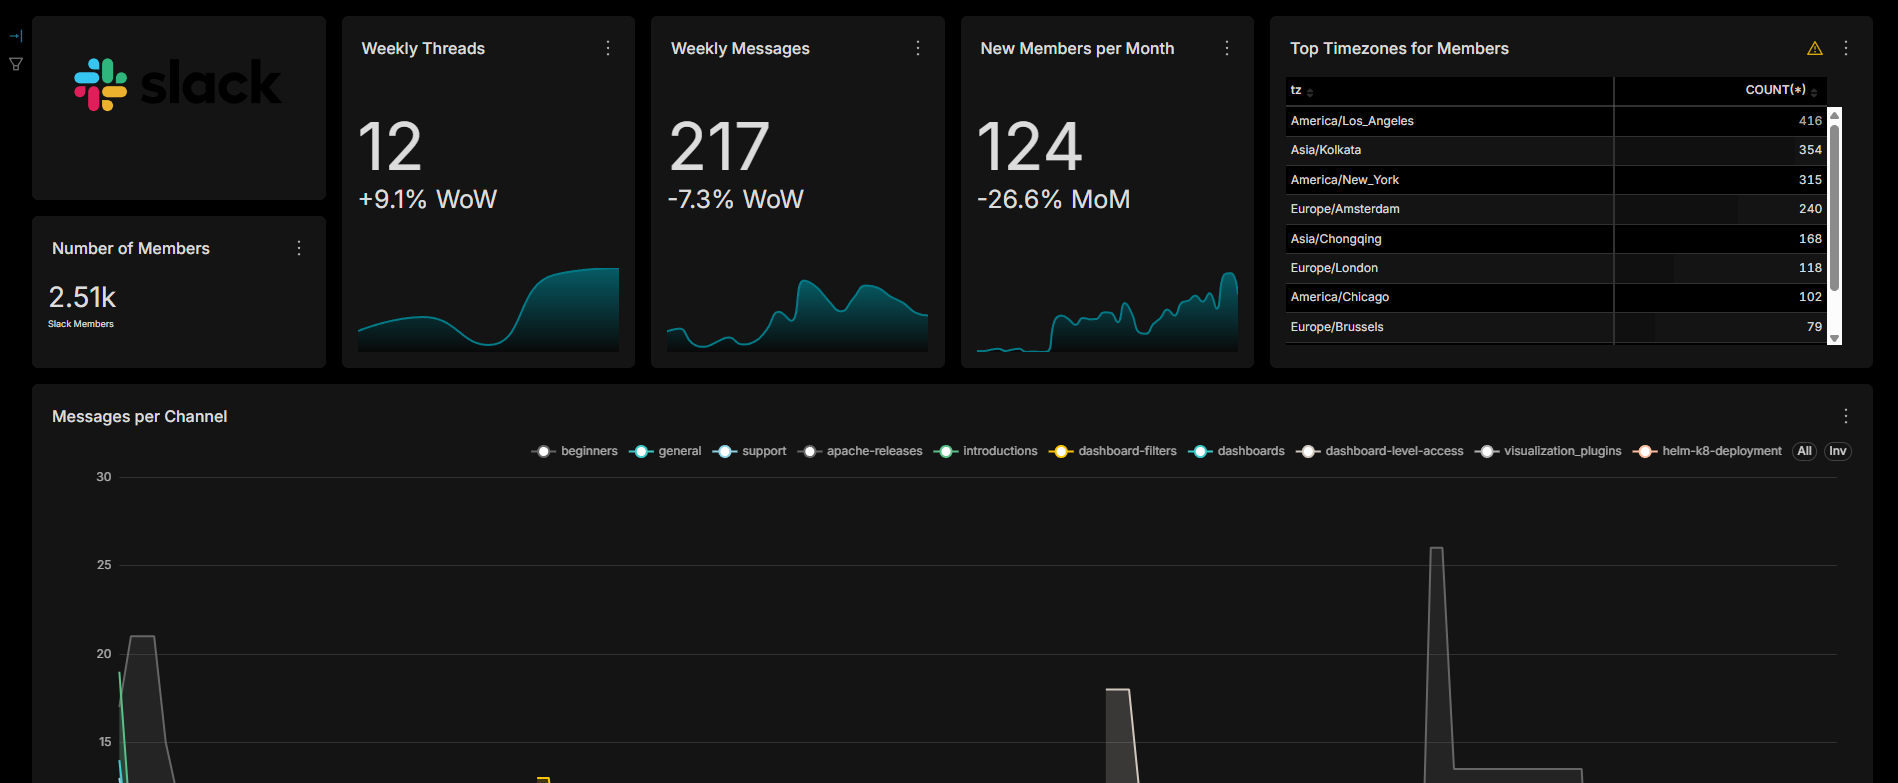Open Number of Members options menu

[299, 248]
